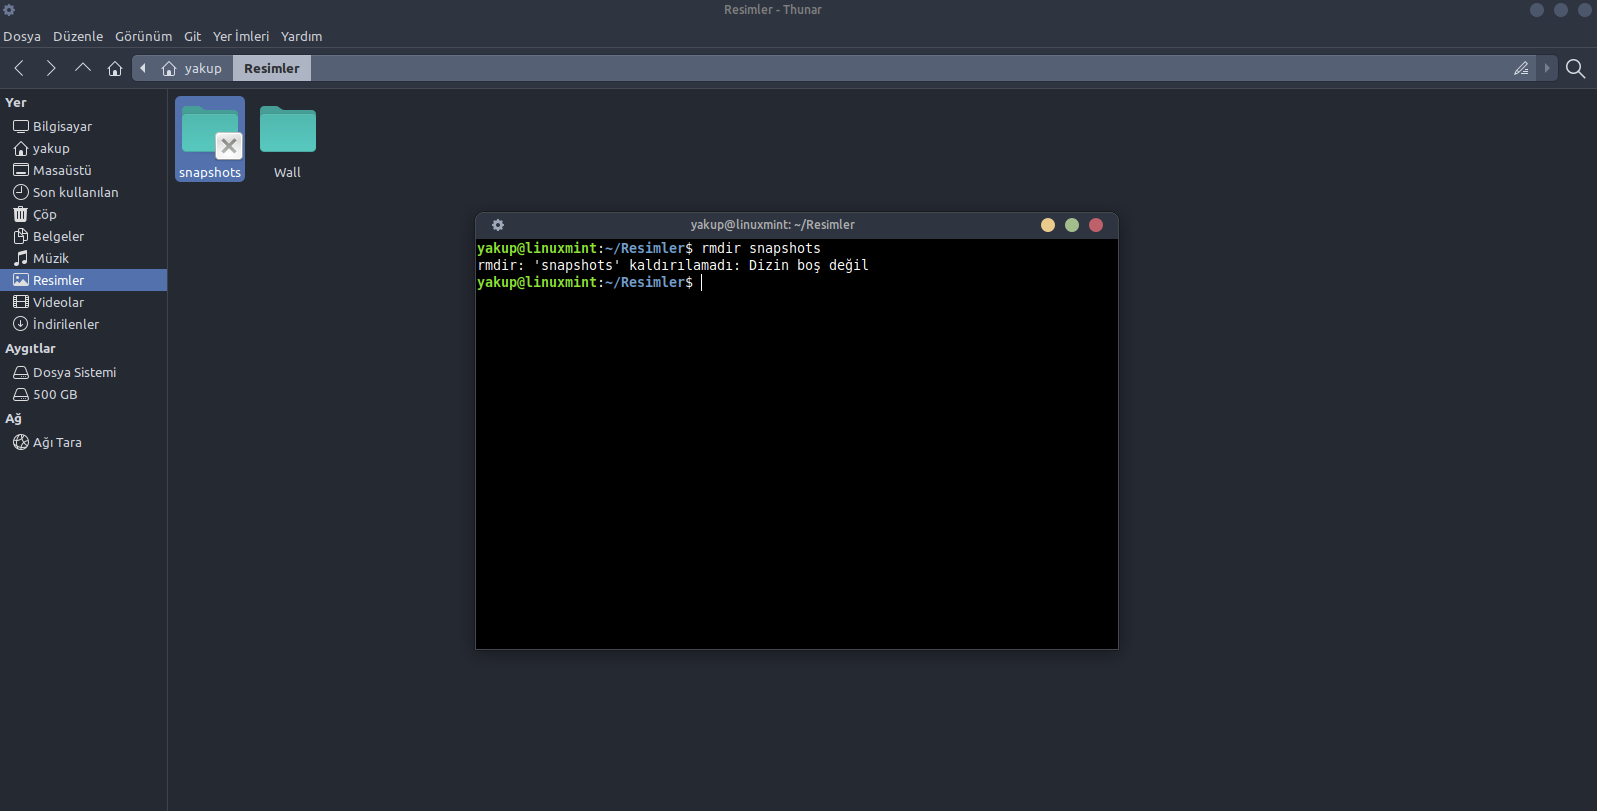Select the Resimler path bar button
This screenshot has width=1597, height=811.
(272, 68)
